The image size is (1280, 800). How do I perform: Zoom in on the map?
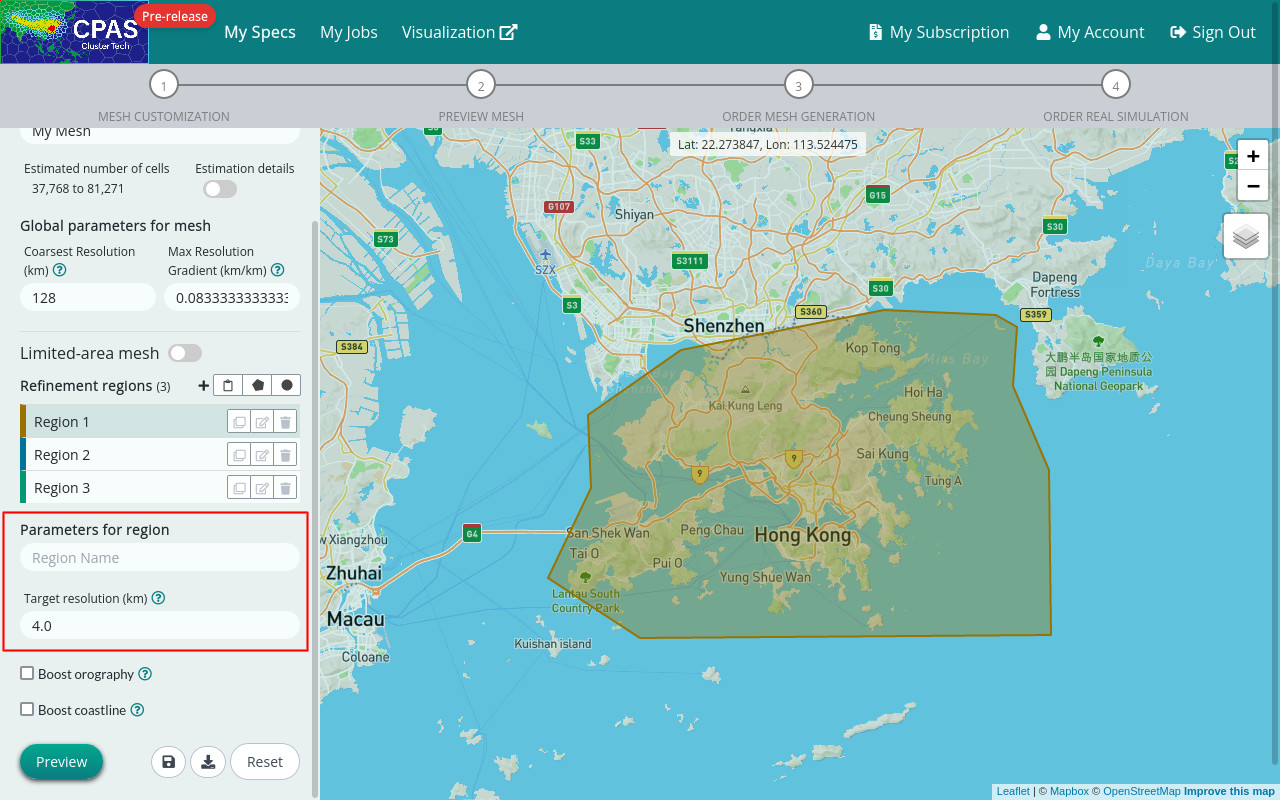click(1253, 156)
